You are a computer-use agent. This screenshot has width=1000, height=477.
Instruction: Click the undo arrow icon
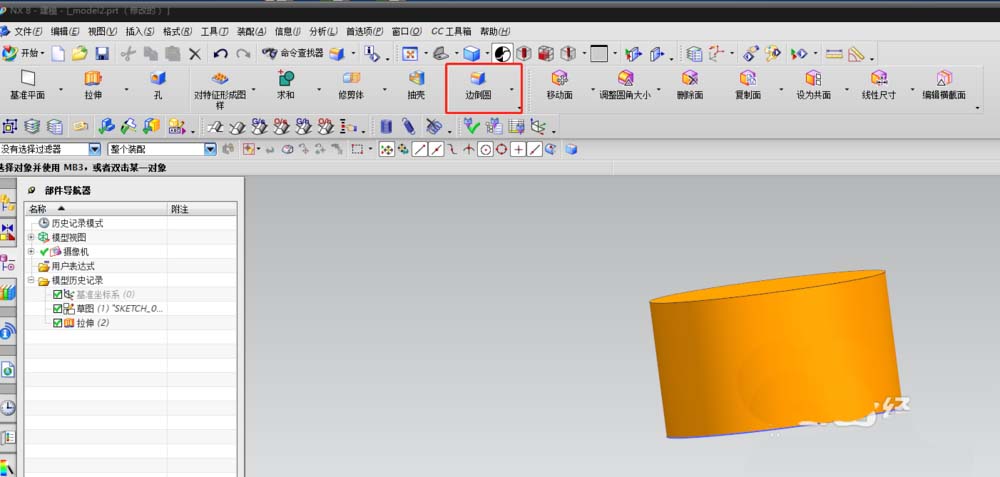click(221, 54)
